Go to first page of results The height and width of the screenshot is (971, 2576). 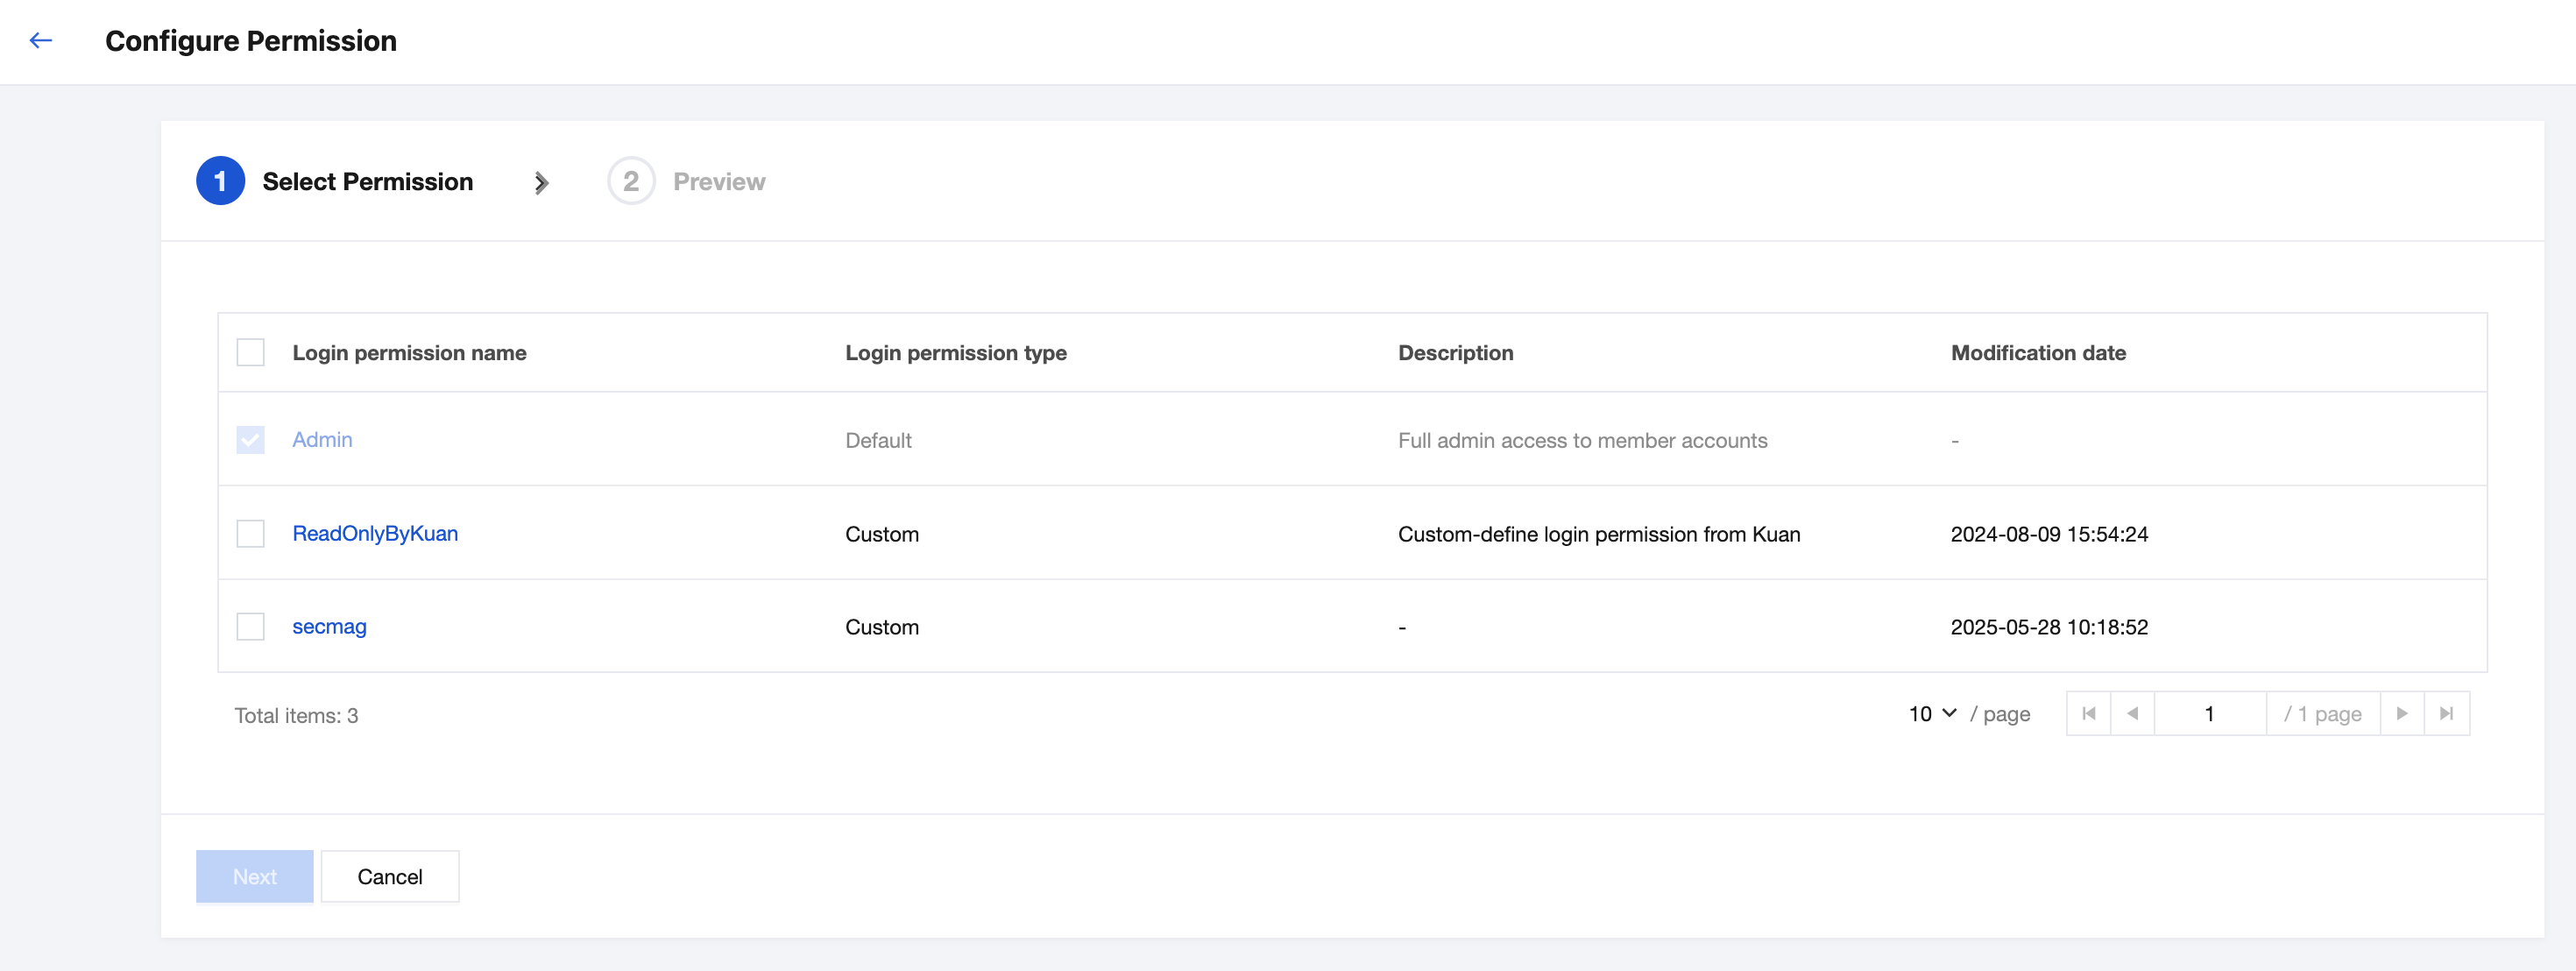(x=2088, y=714)
